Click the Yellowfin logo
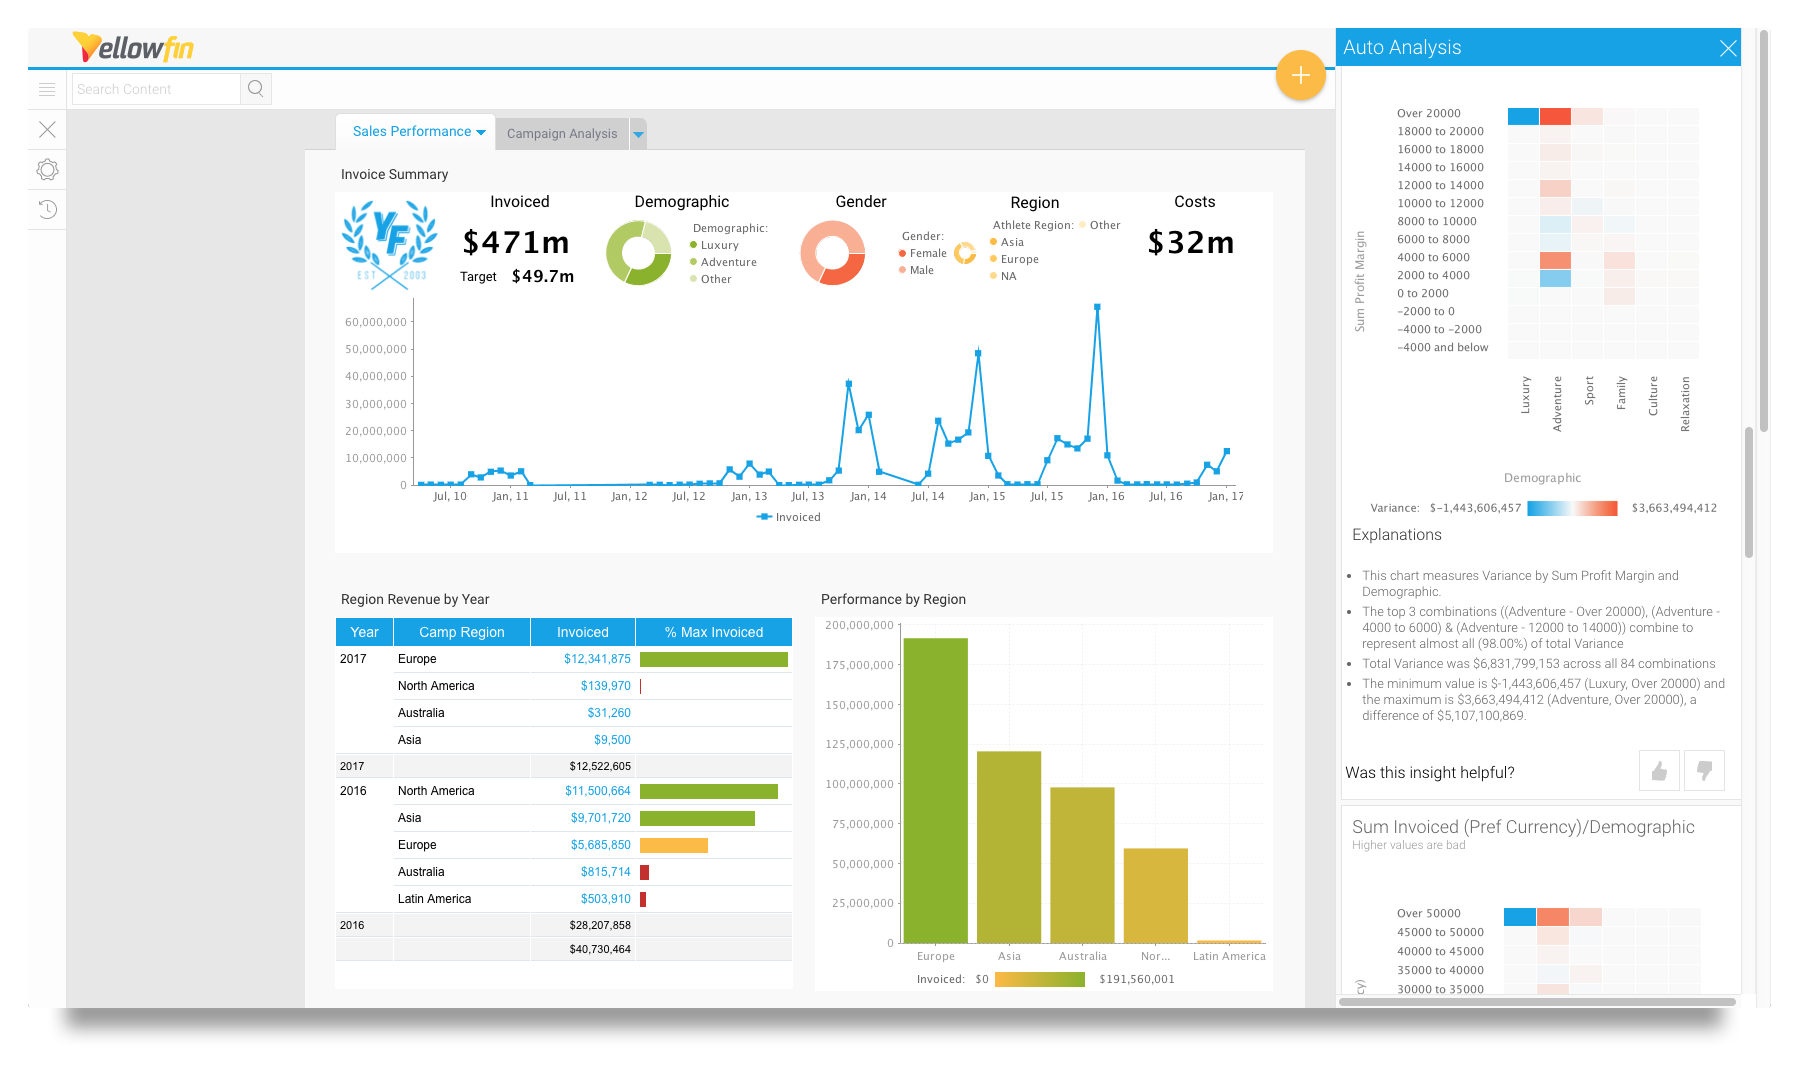Screen dimensions: 1800x1076 (133, 47)
